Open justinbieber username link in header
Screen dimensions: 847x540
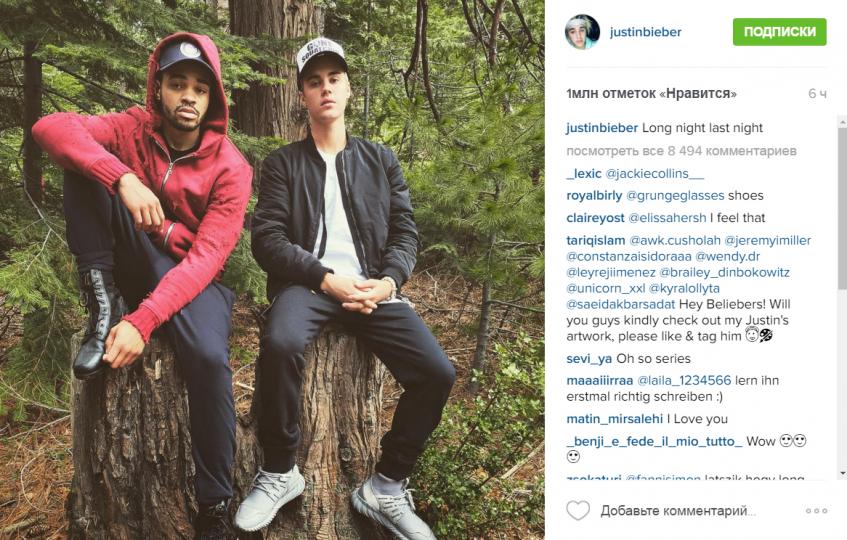646,32
